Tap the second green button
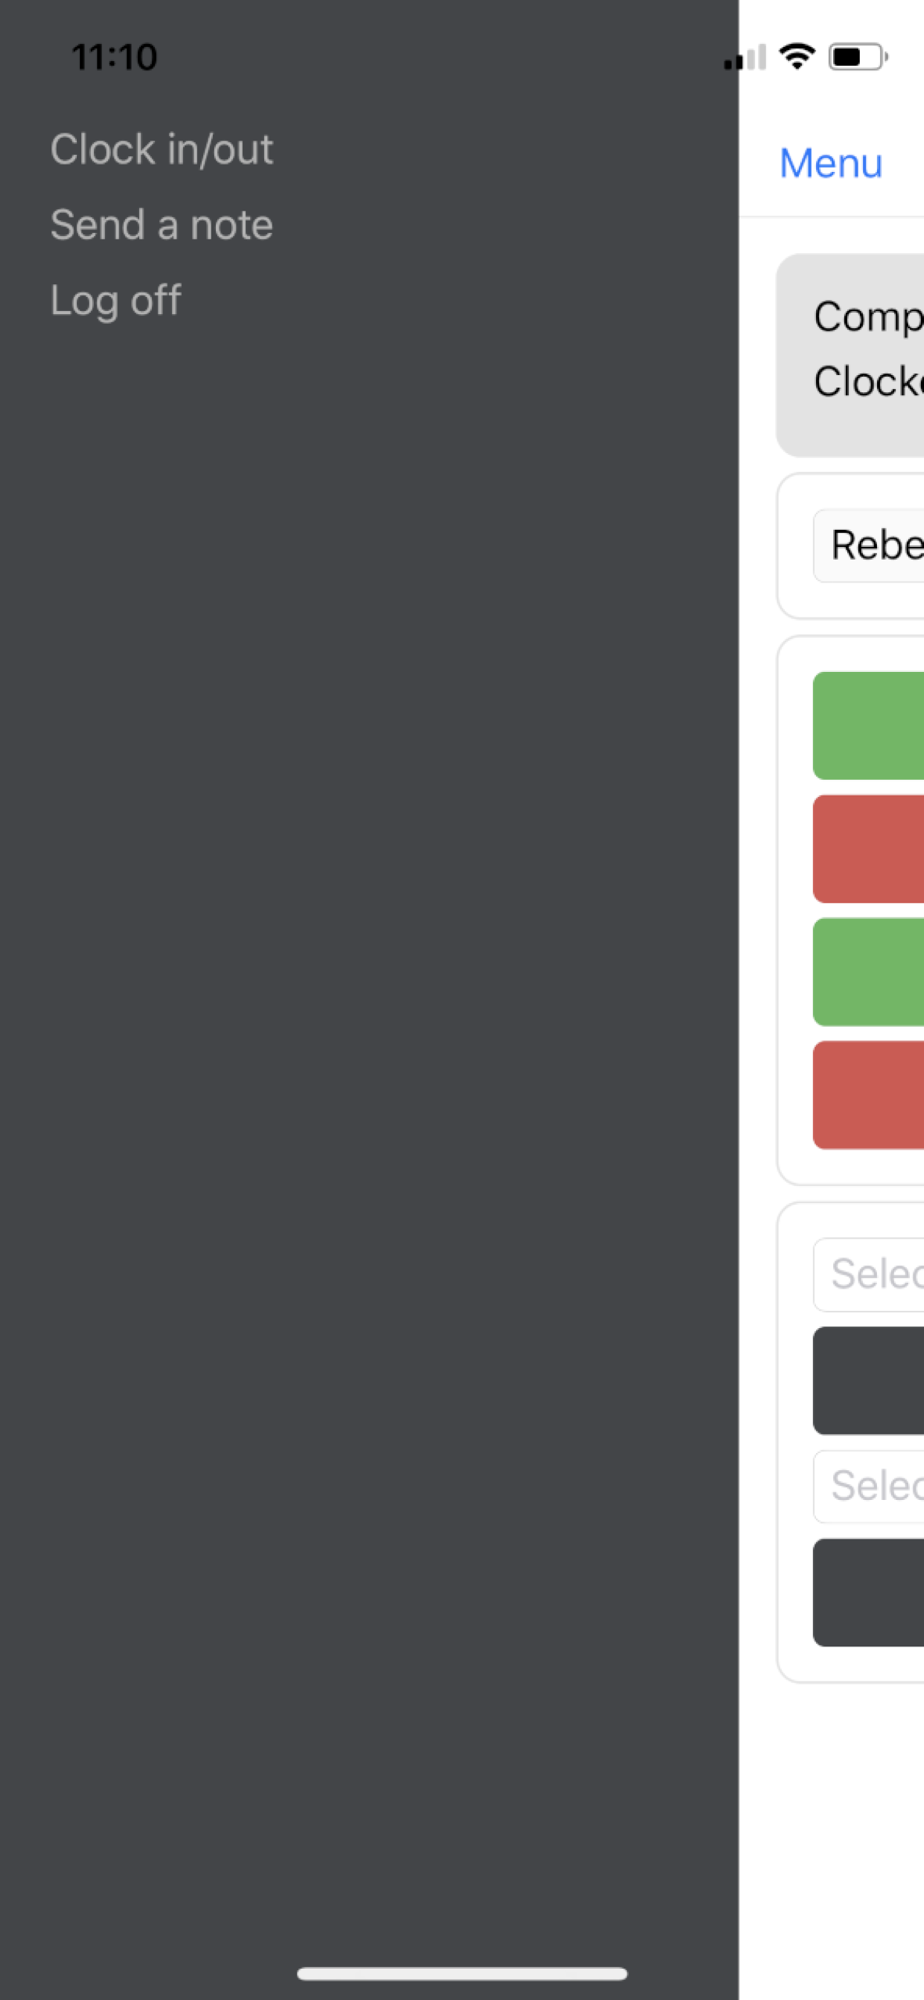Image resolution: width=924 pixels, height=2000 pixels. point(868,972)
